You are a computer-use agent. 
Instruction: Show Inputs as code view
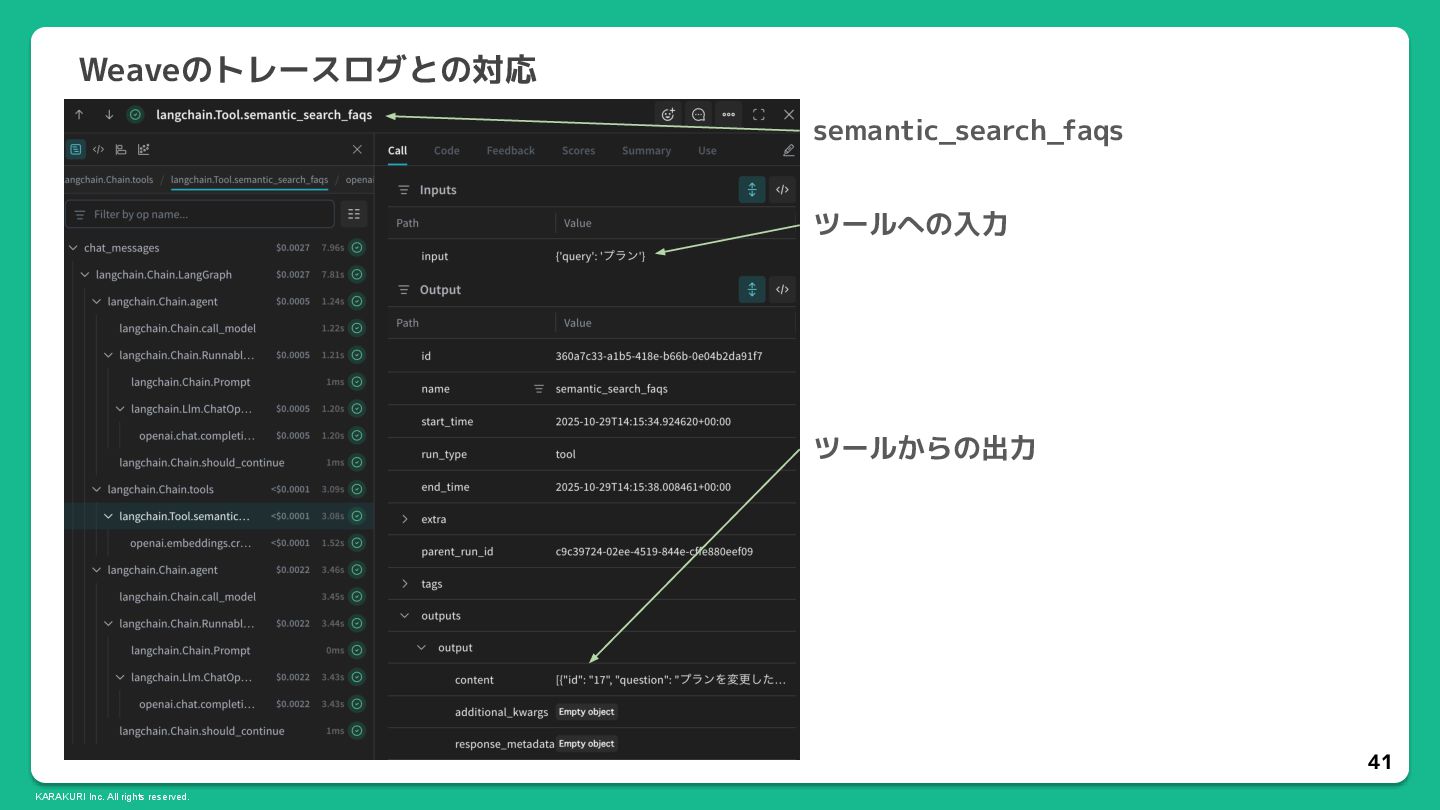click(x=783, y=190)
